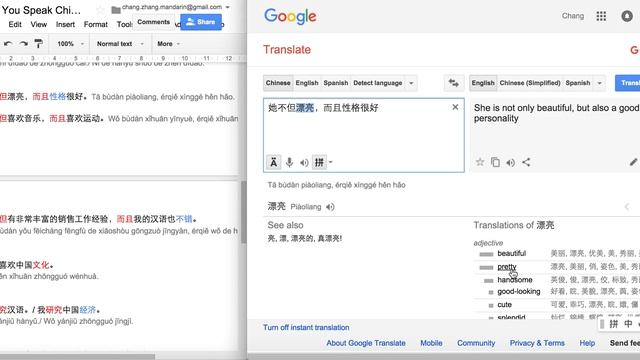Click the translation word 'handsome'
Image resolution: width=640 pixels, height=360 pixels.
(x=515, y=280)
